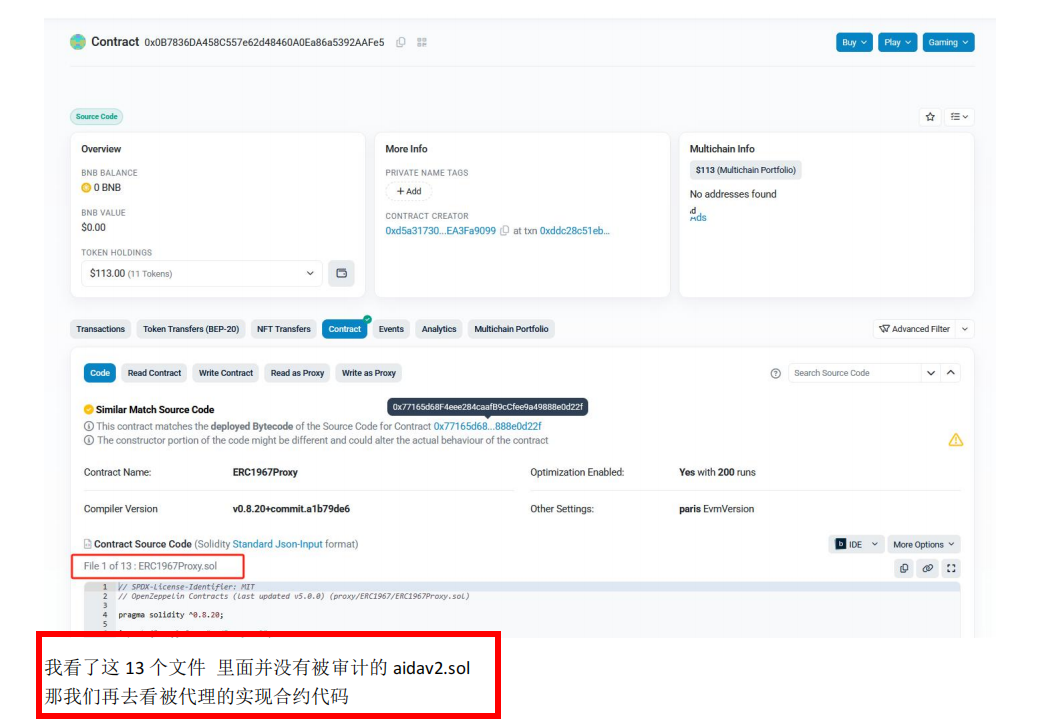1040x725 pixels.
Task: Copy the contract creator address
Action: (505, 231)
